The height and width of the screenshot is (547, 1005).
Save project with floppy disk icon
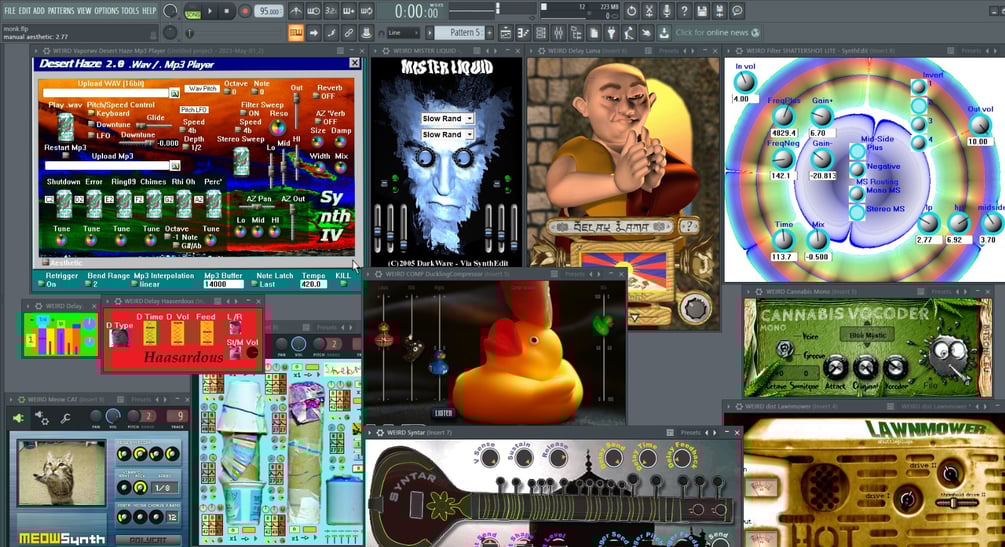(x=702, y=11)
